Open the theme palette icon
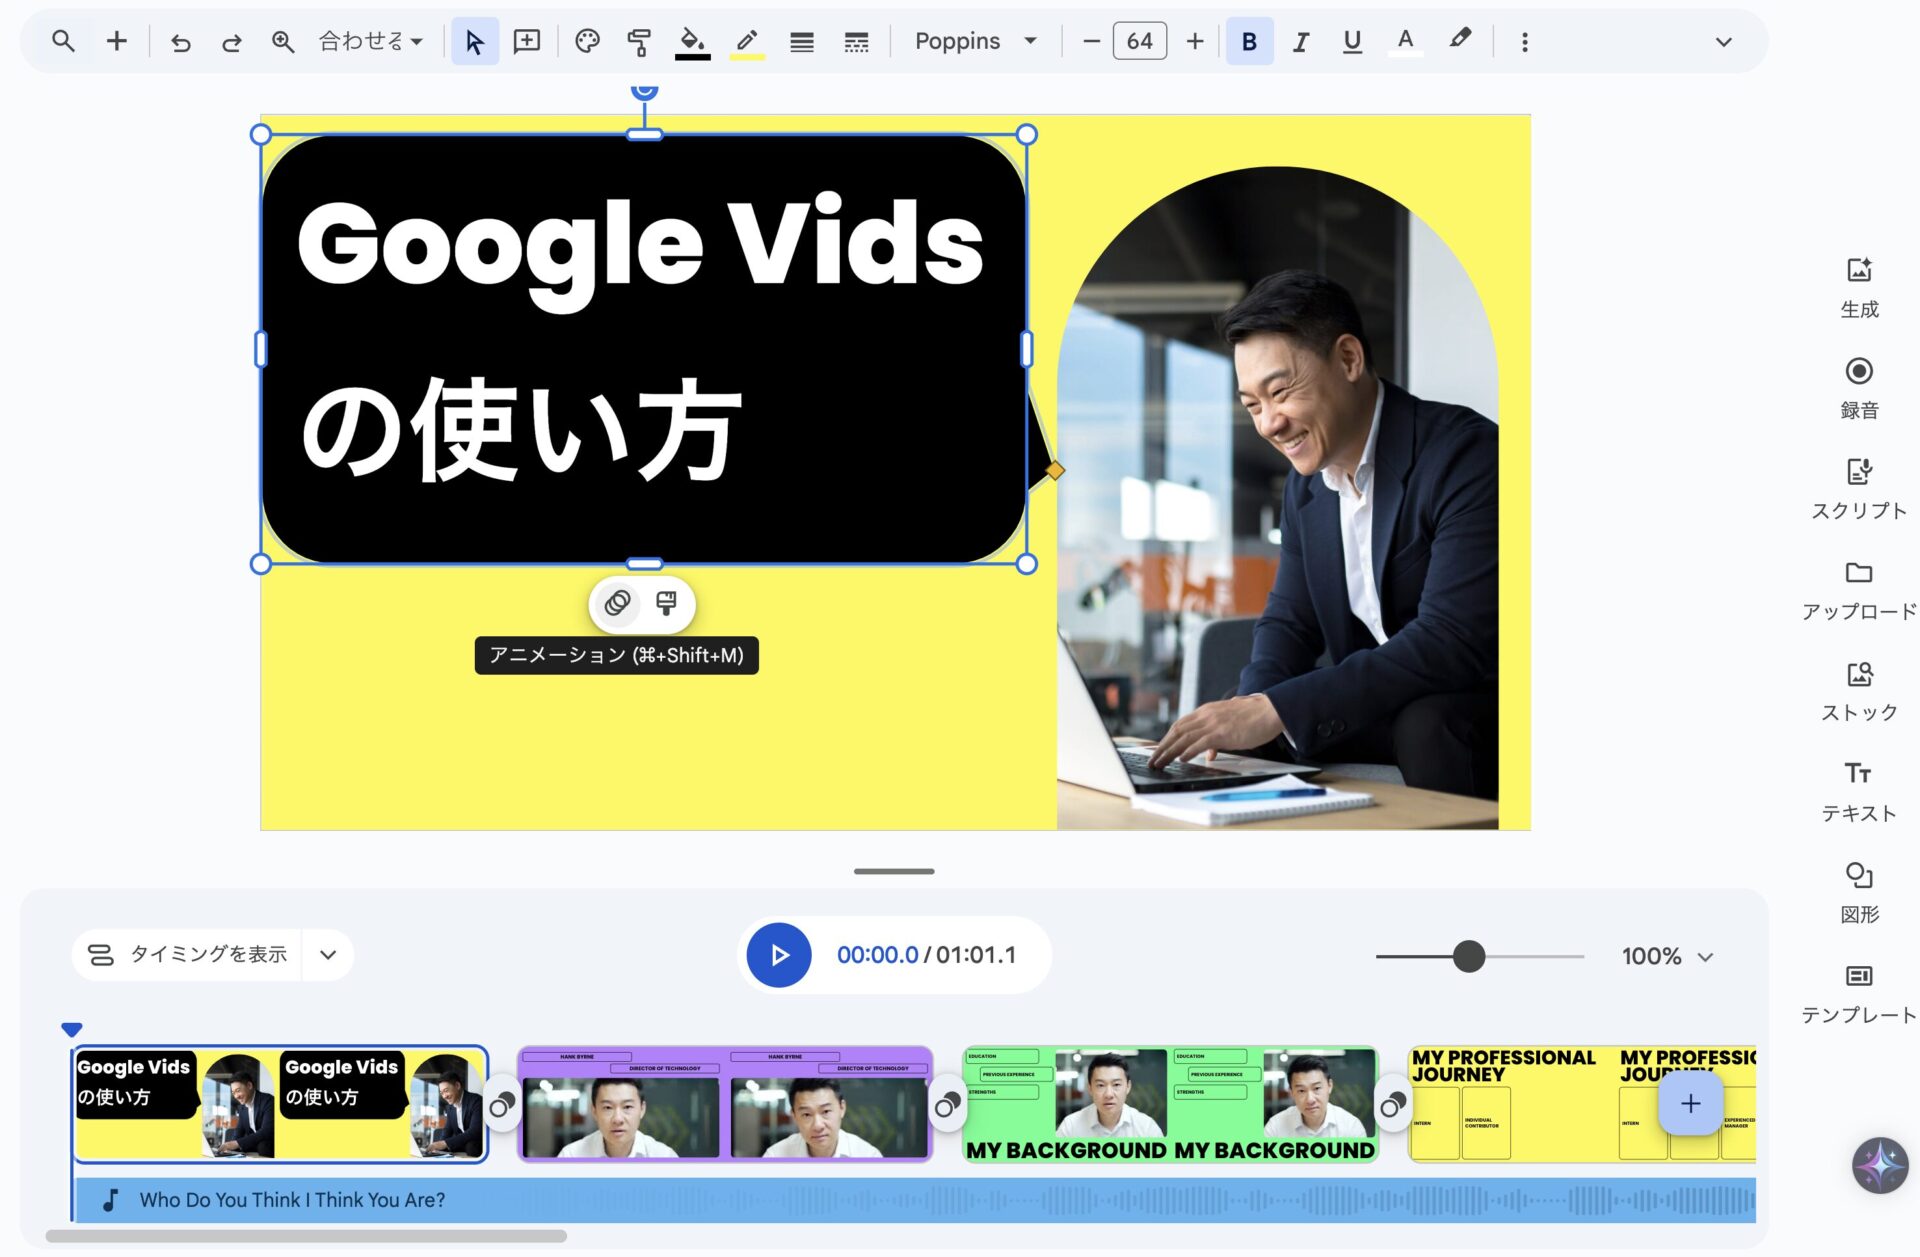 [x=587, y=42]
